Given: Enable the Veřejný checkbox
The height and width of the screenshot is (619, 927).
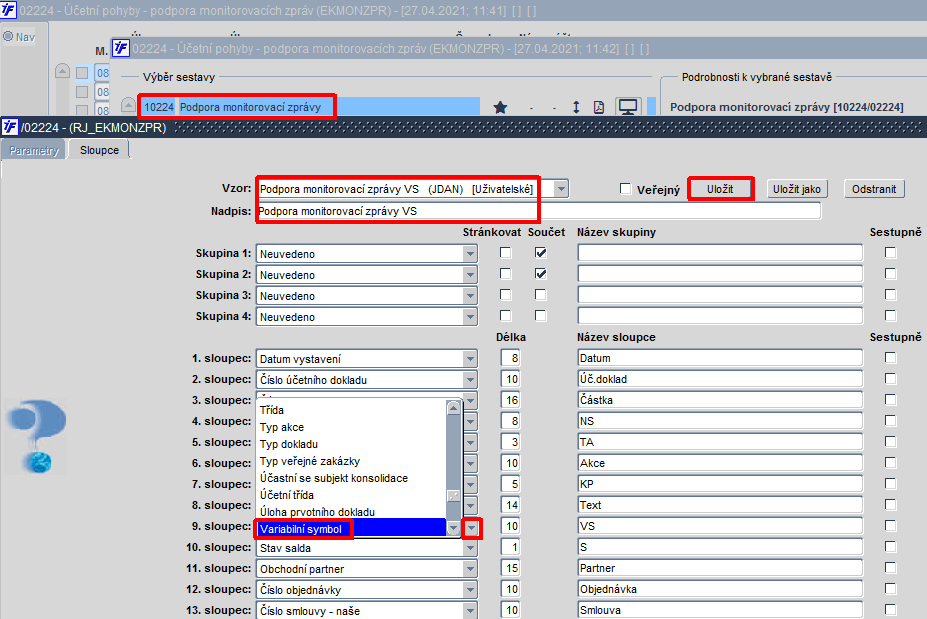Looking at the screenshot, I should (625, 189).
